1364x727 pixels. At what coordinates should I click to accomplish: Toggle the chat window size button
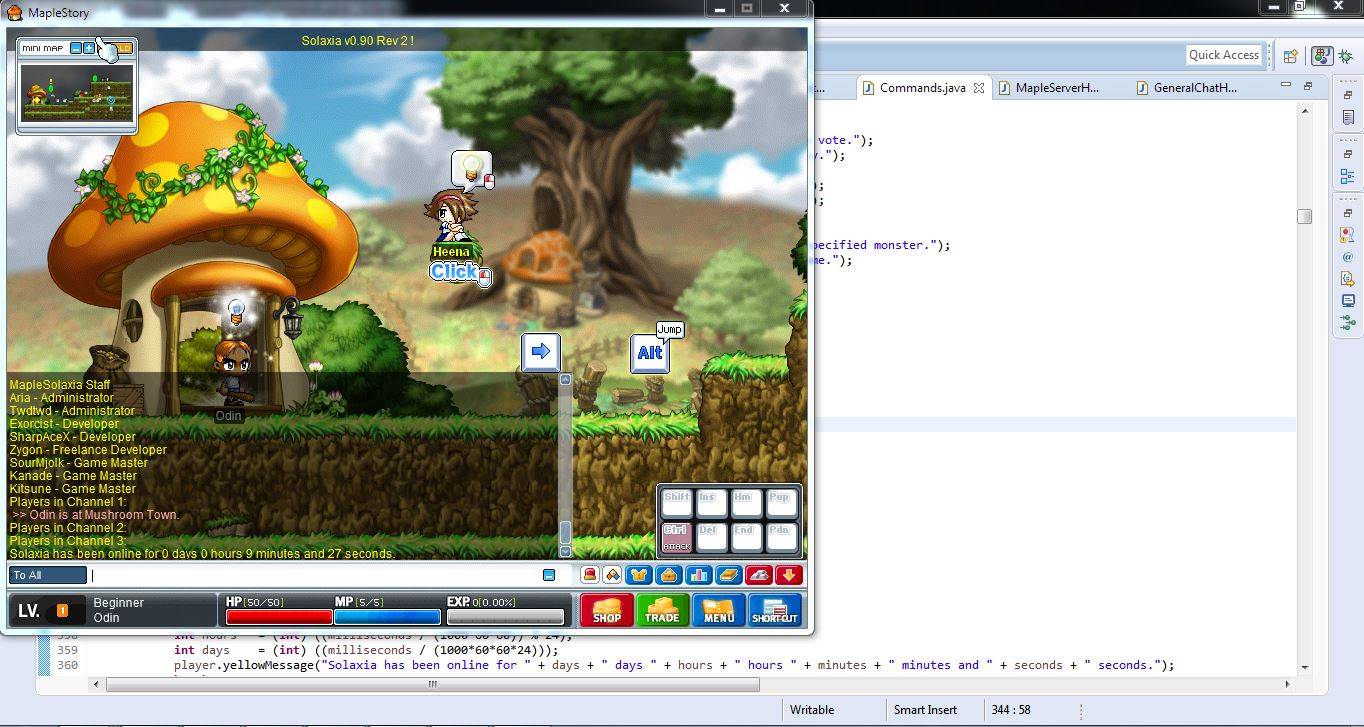coord(549,575)
